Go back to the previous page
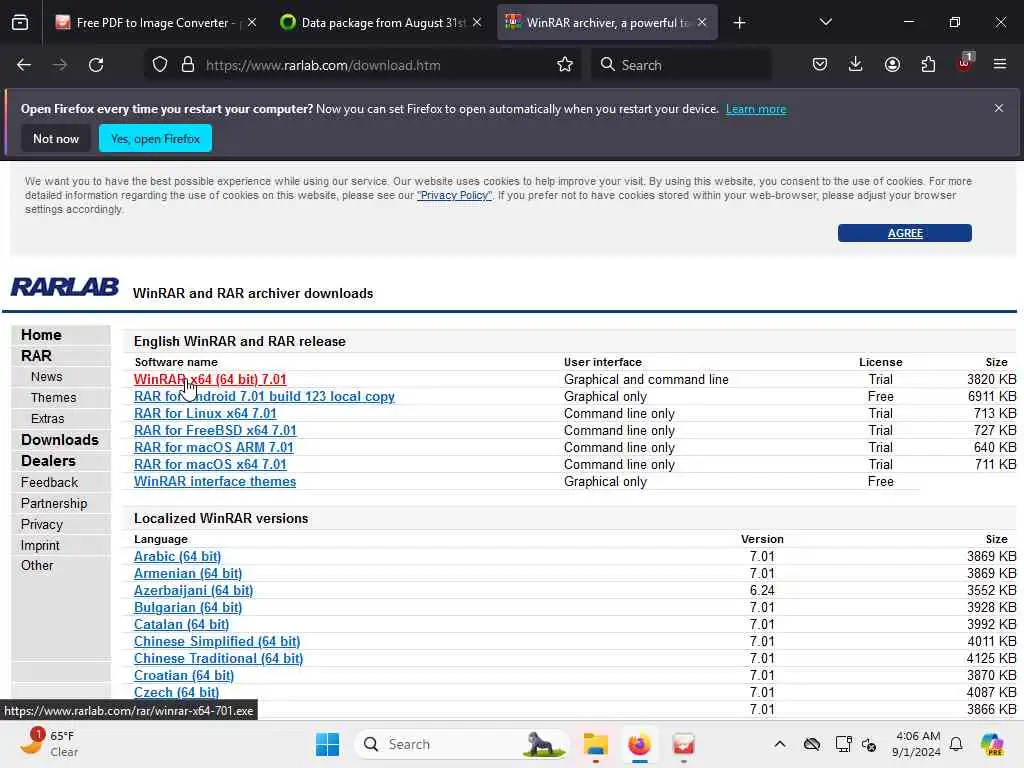Viewport: 1024px width, 768px height. (x=24, y=65)
